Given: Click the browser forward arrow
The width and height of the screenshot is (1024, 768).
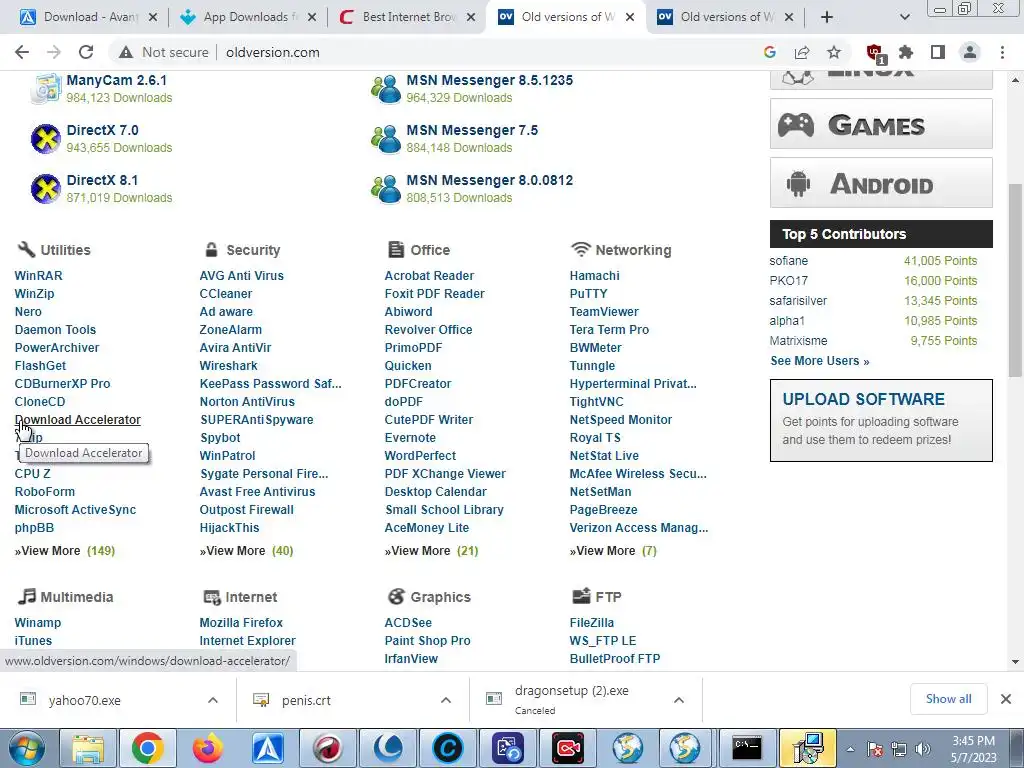Looking at the screenshot, I should (54, 52).
